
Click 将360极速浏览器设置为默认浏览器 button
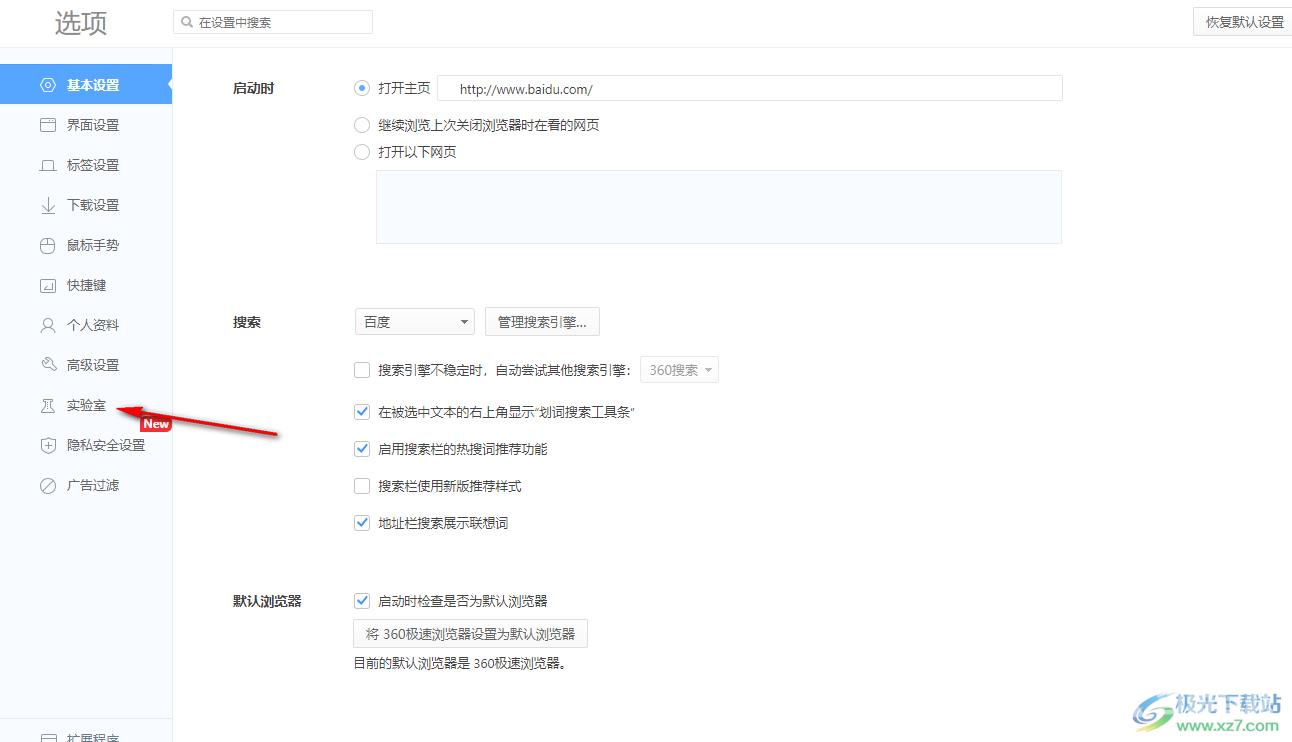(471, 634)
